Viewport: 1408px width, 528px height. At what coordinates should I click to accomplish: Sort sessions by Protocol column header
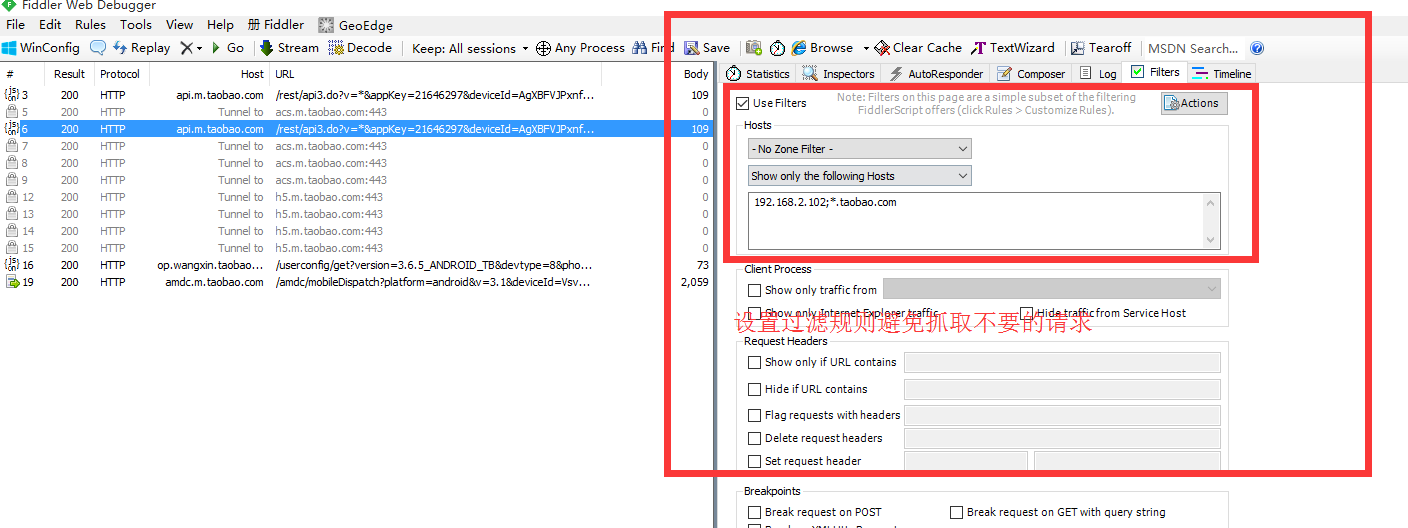click(x=120, y=74)
